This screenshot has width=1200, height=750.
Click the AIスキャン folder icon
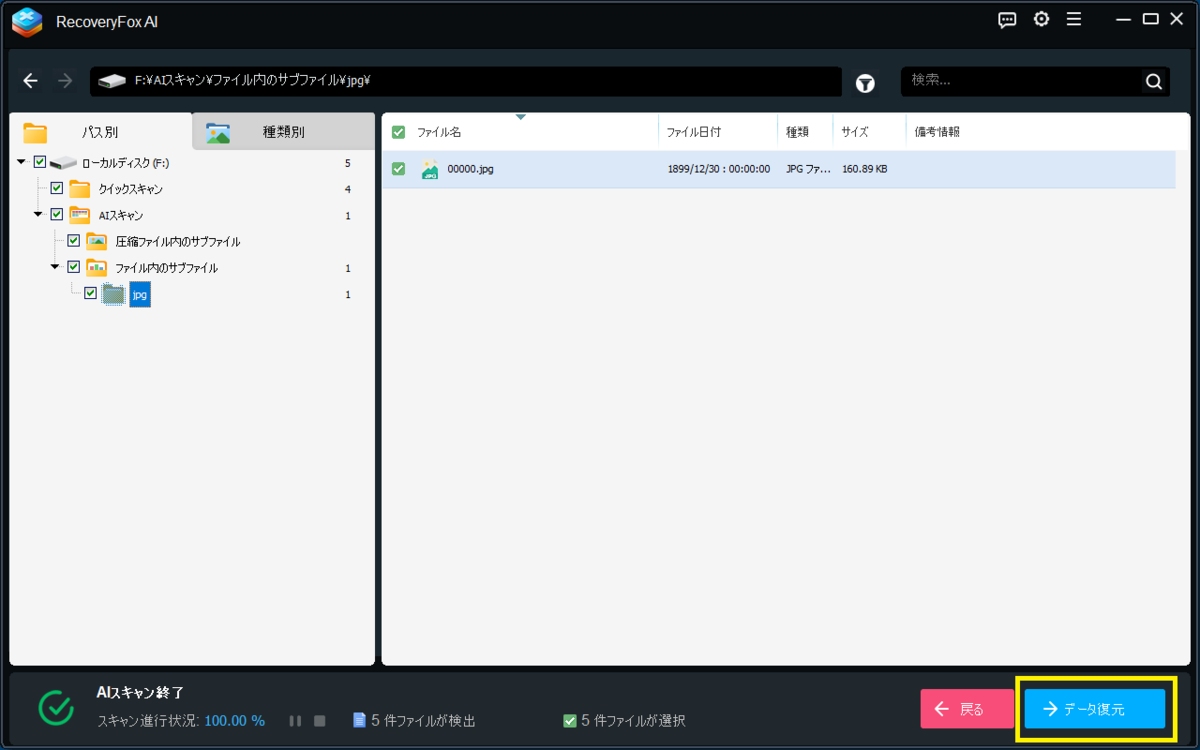(80, 215)
